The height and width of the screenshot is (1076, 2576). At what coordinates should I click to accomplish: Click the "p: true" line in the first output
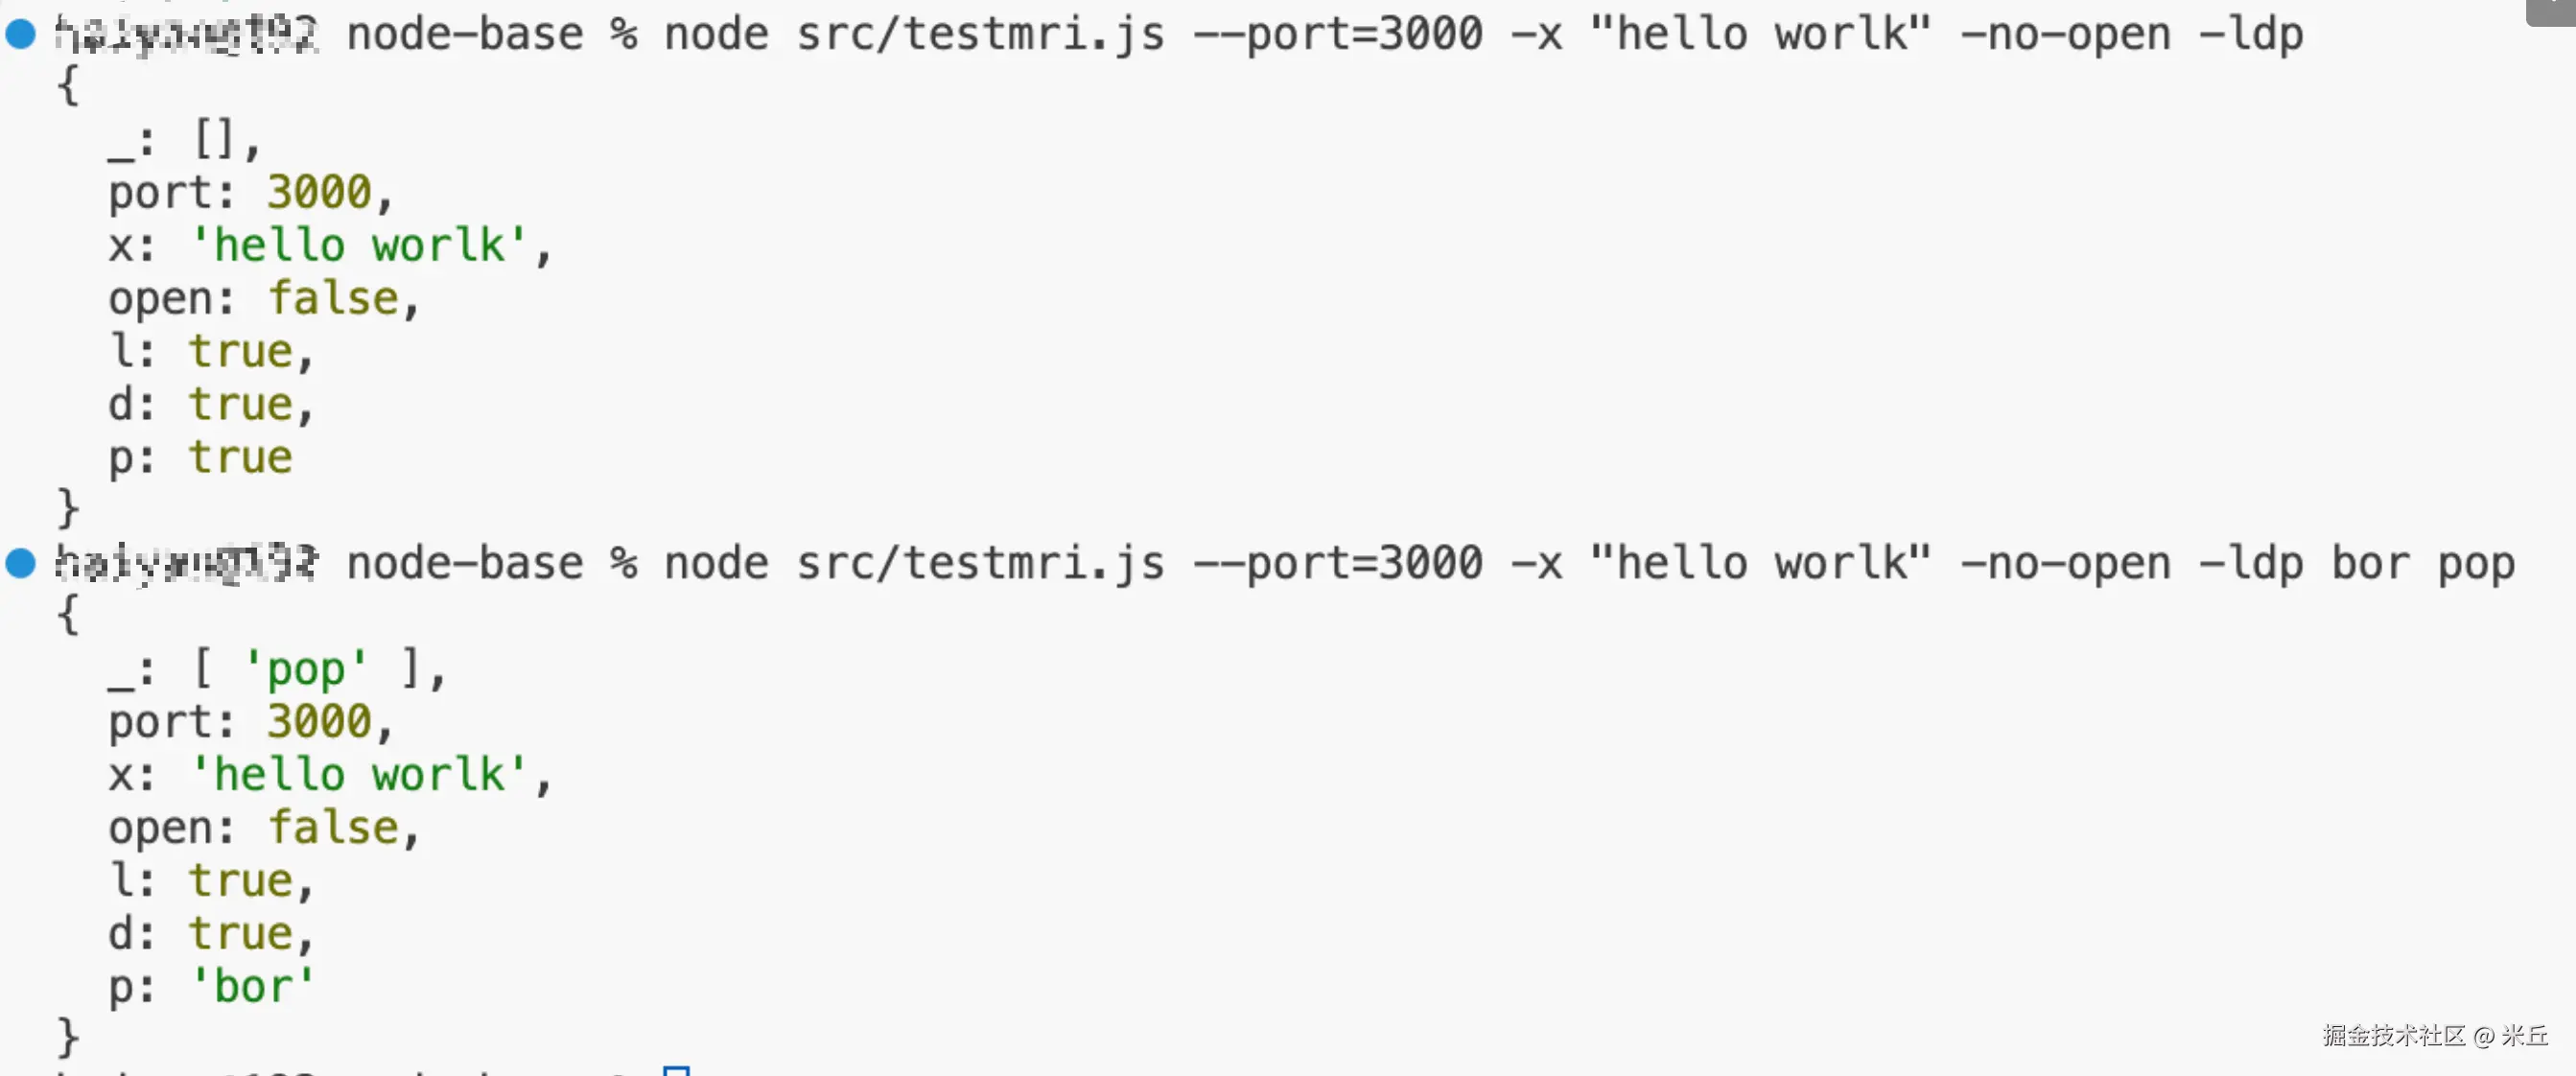pyautogui.click(x=200, y=457)
